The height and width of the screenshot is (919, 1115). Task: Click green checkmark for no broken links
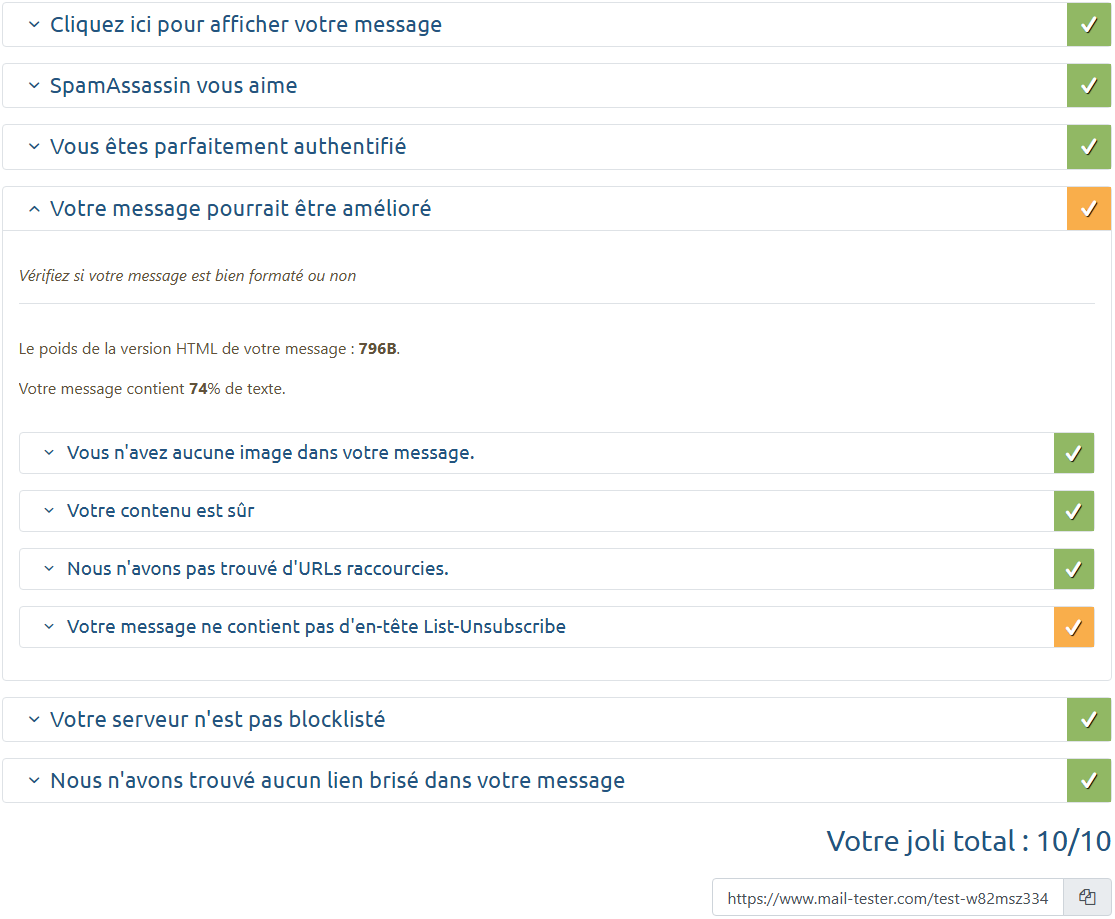click(1089, 781)
